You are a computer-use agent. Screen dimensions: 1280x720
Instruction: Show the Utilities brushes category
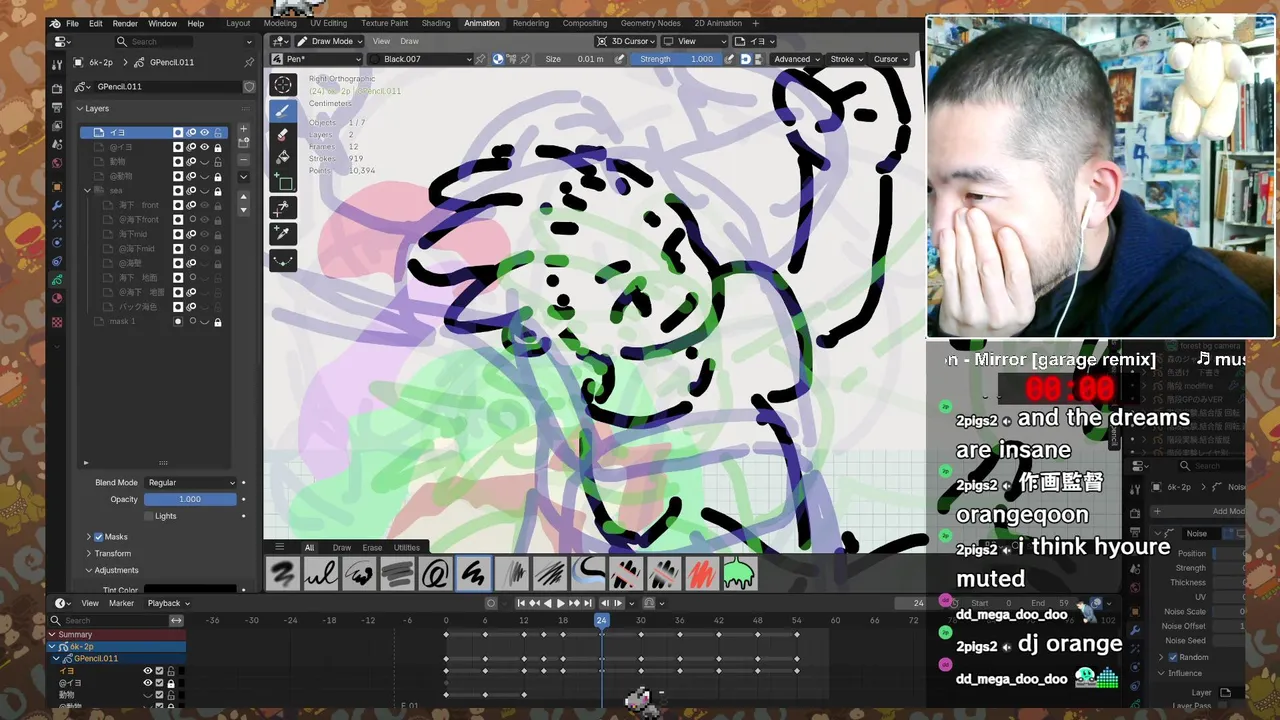point(407,547)
